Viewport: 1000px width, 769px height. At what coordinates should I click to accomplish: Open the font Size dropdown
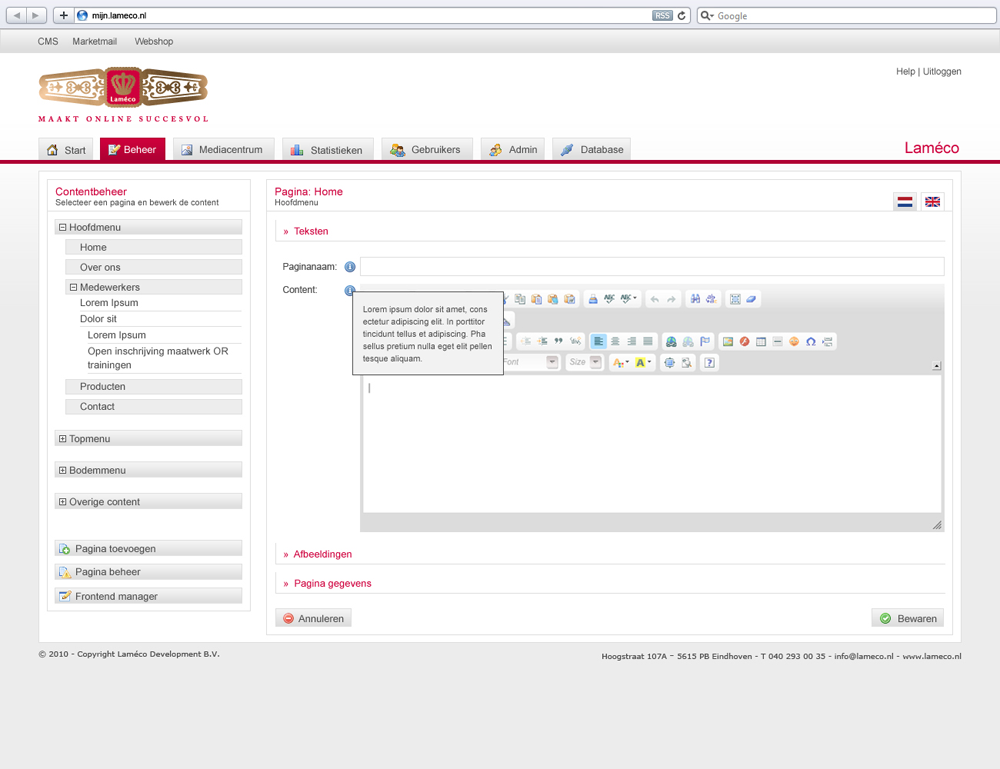point(596,363)
